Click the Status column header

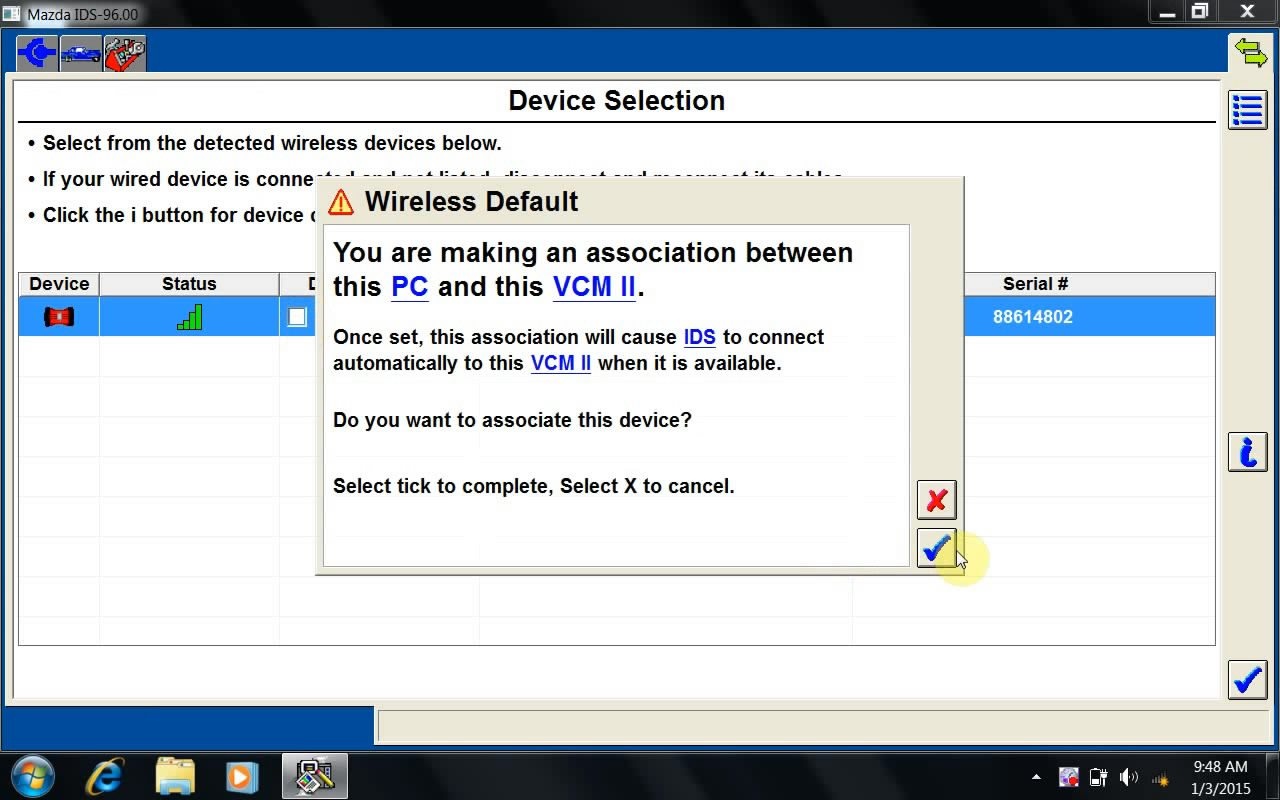189,284
